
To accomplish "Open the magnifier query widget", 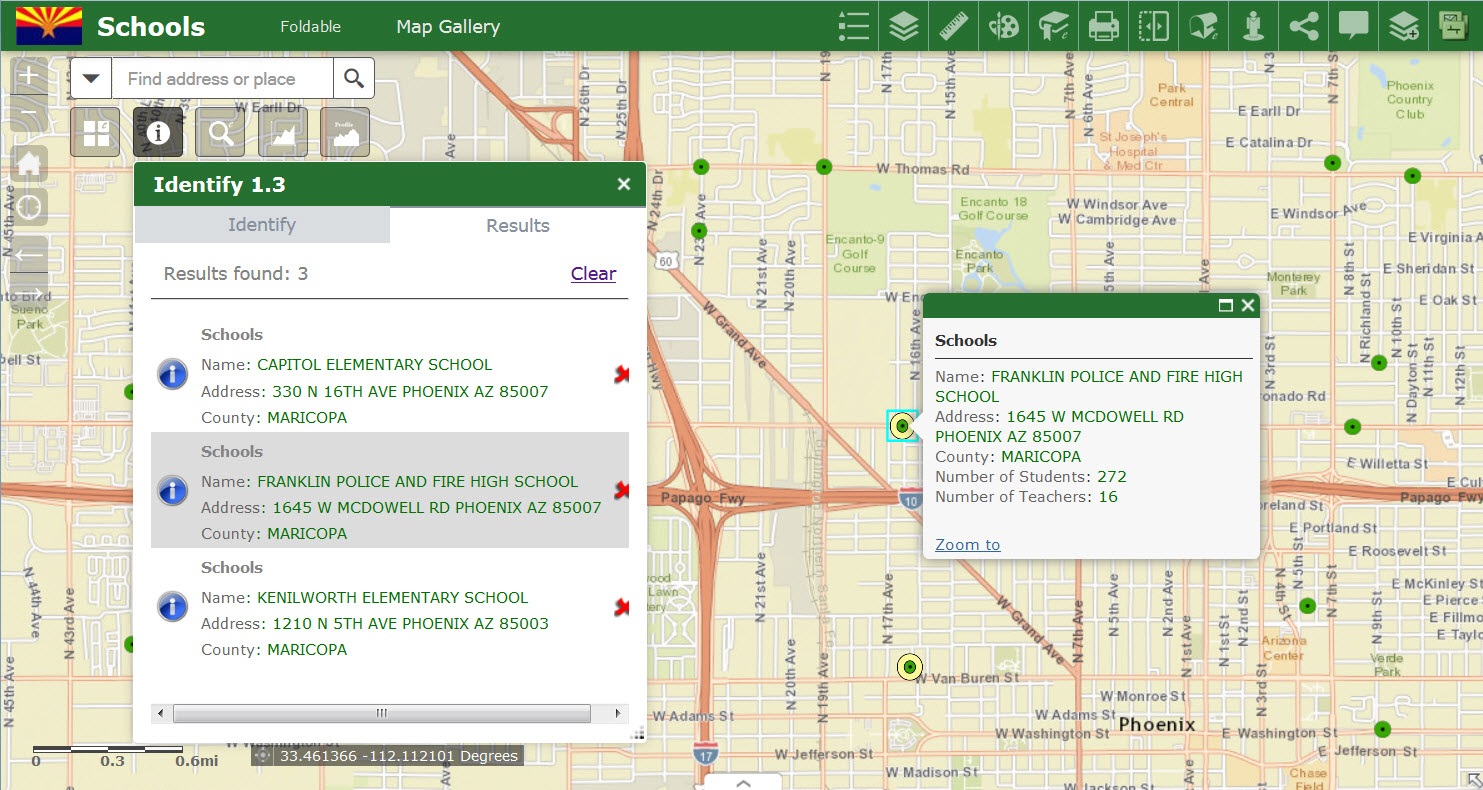I will point(220,132).
